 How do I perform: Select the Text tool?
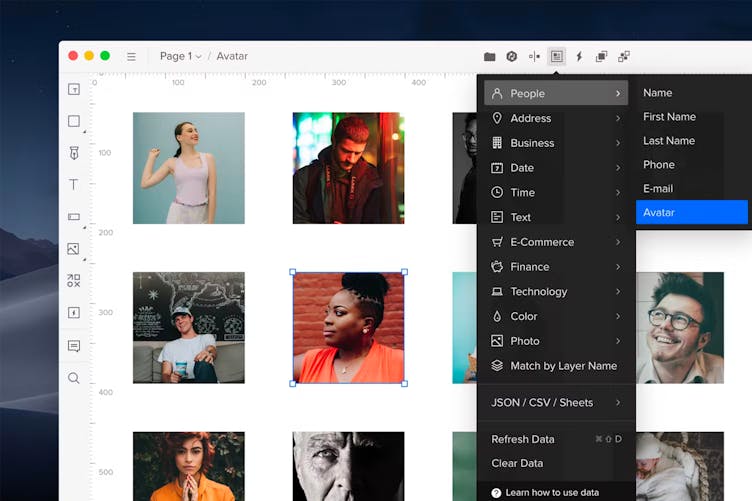pos(73,185)
